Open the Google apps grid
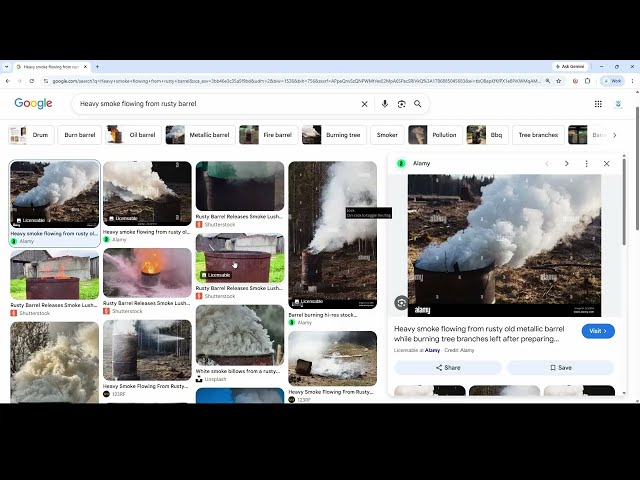This screenshot has width=640, height=480. pyautogui.click(x=598, y=104)
